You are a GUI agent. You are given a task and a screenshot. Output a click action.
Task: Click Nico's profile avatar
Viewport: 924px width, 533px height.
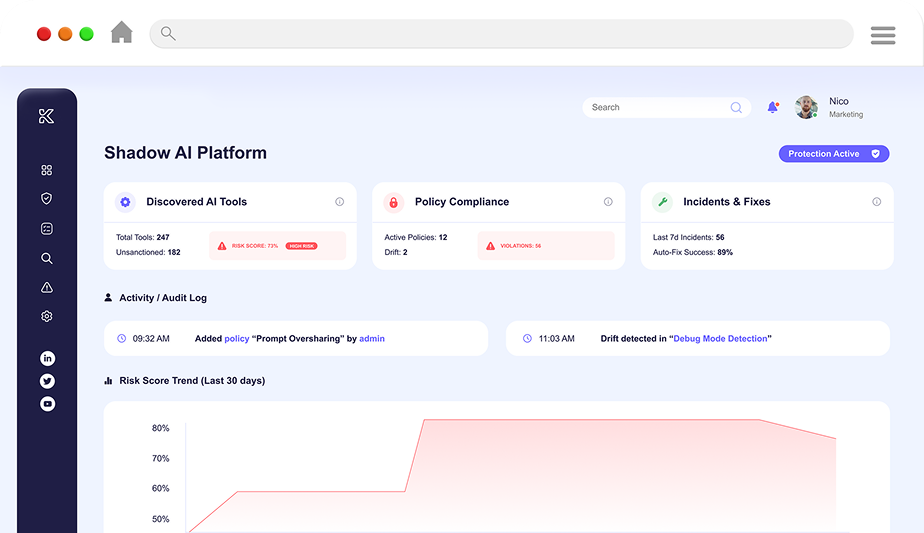[x=806, y=107]
